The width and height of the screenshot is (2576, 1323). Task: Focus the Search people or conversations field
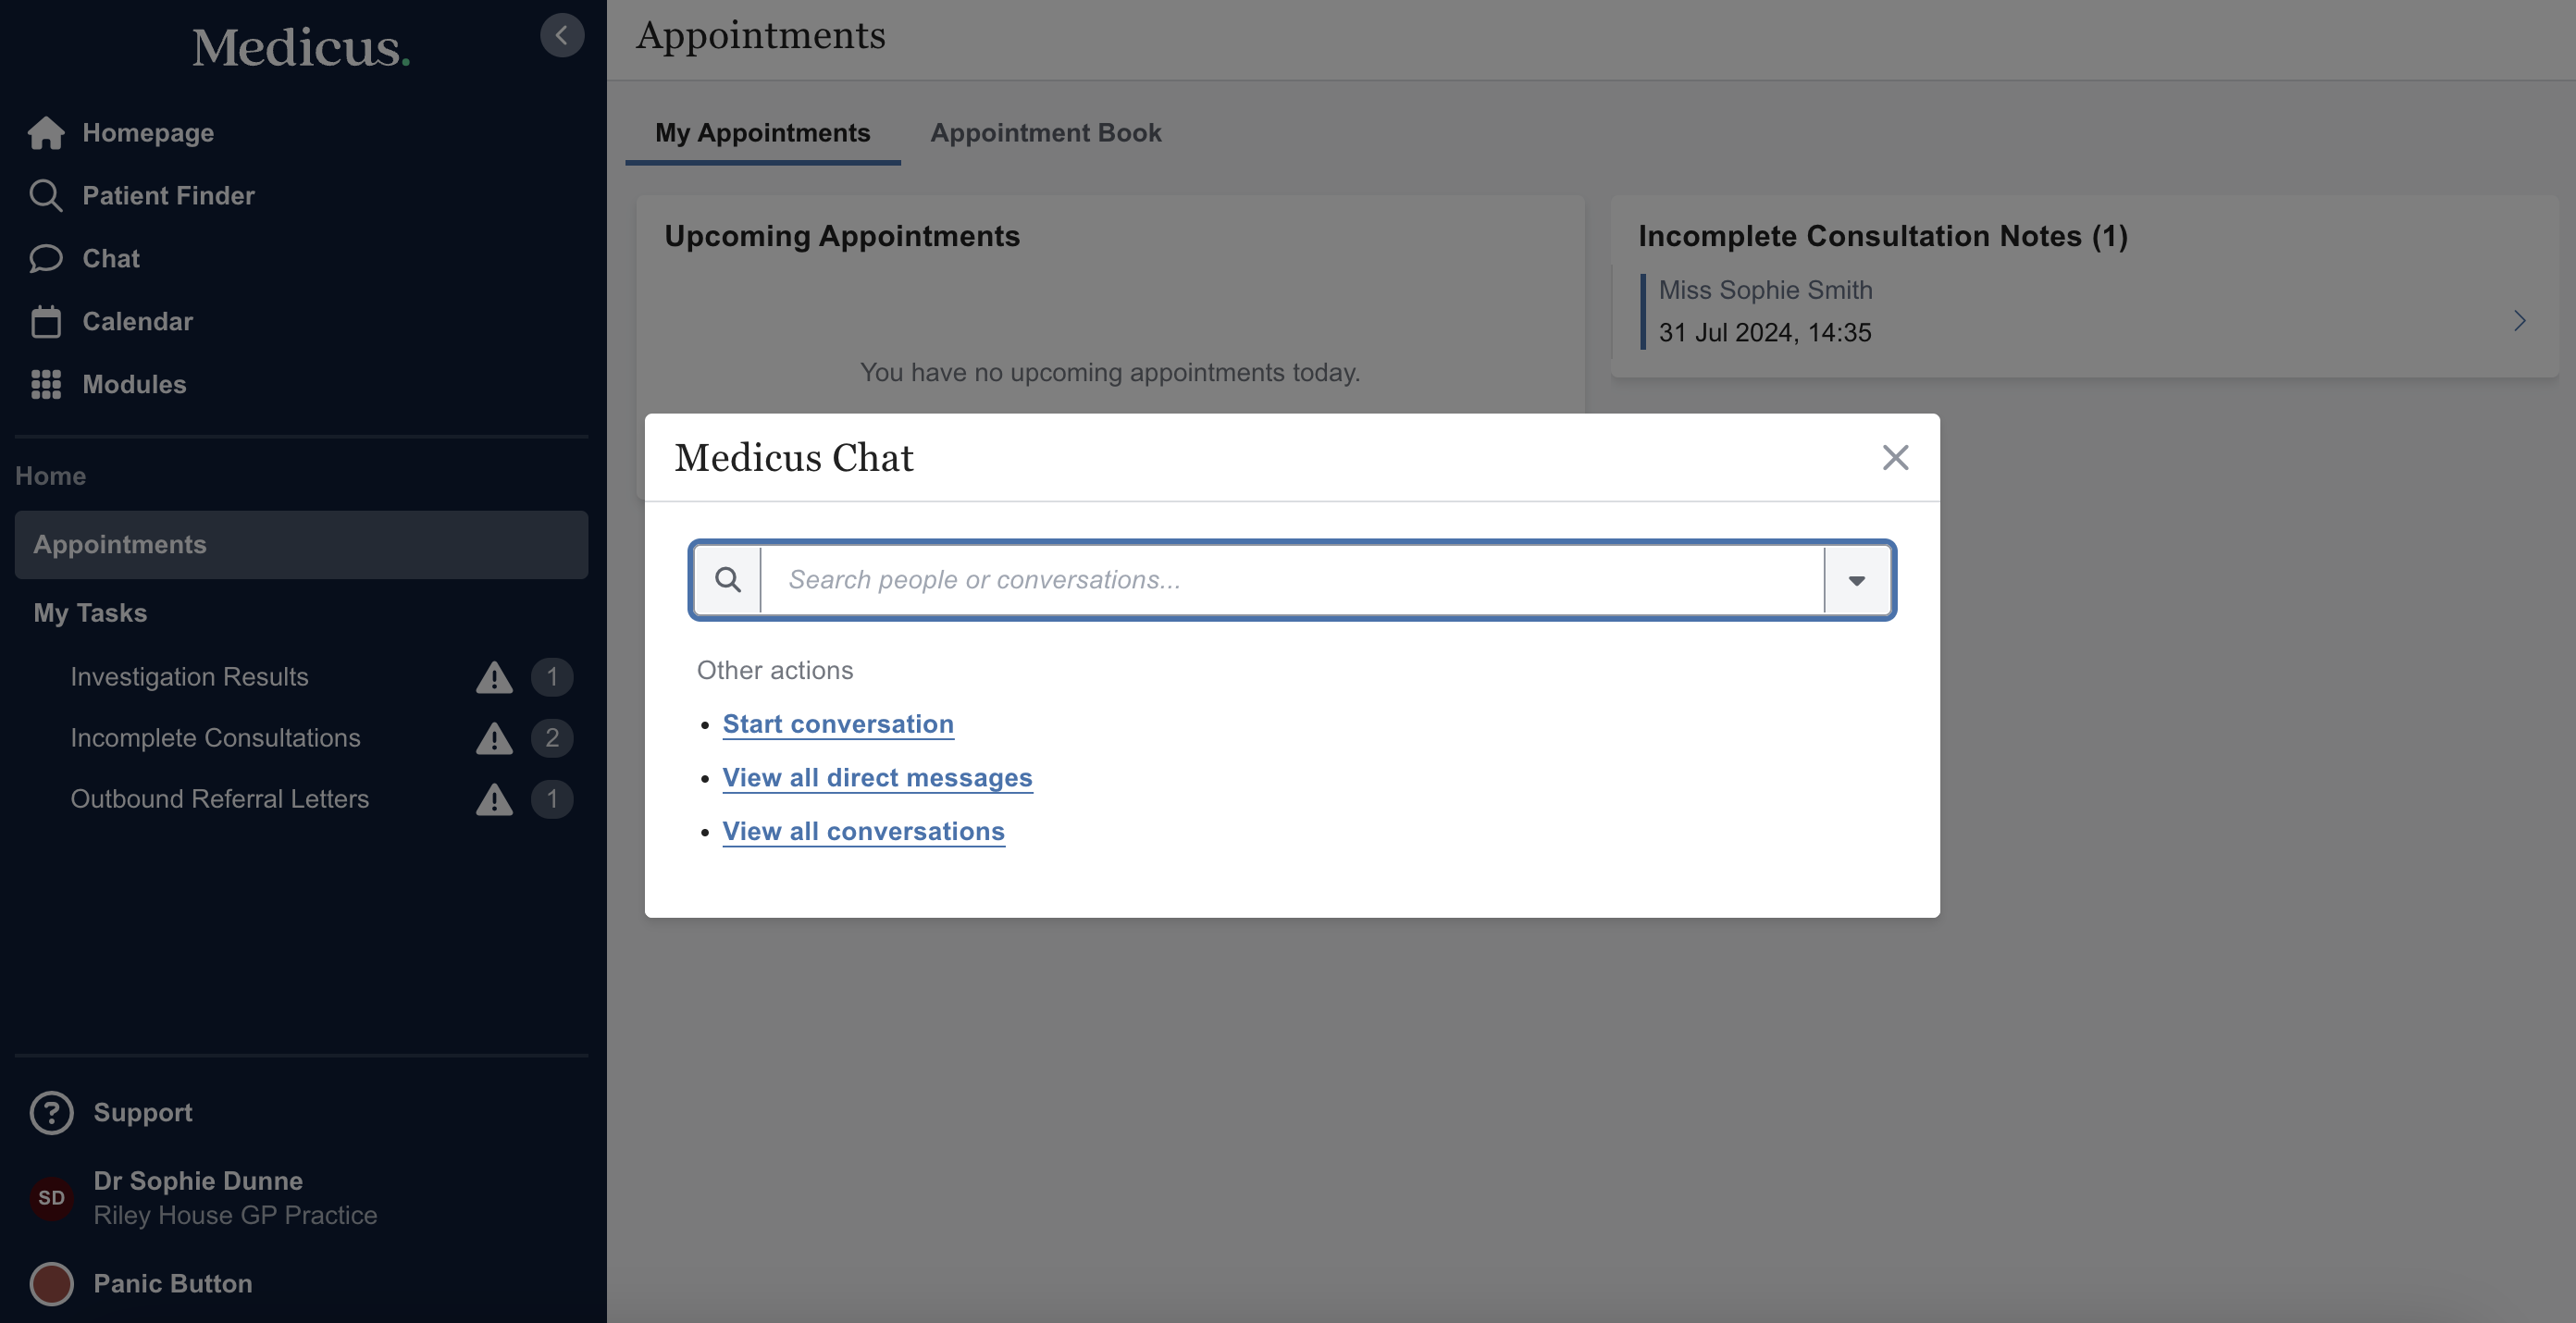point(1290,580)
